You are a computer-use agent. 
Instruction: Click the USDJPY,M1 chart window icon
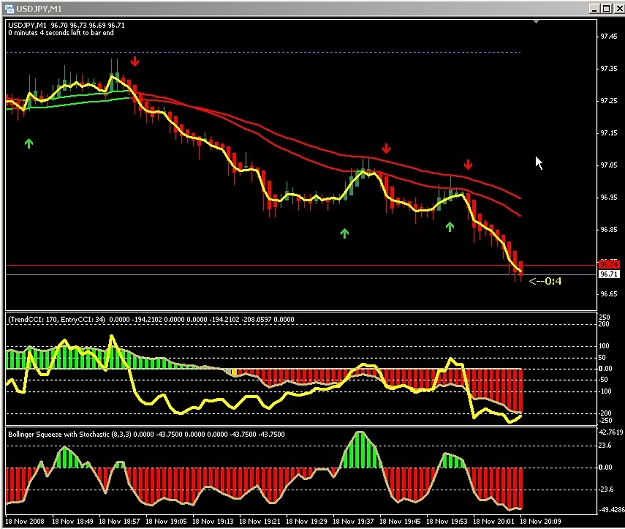pos(8,8)
